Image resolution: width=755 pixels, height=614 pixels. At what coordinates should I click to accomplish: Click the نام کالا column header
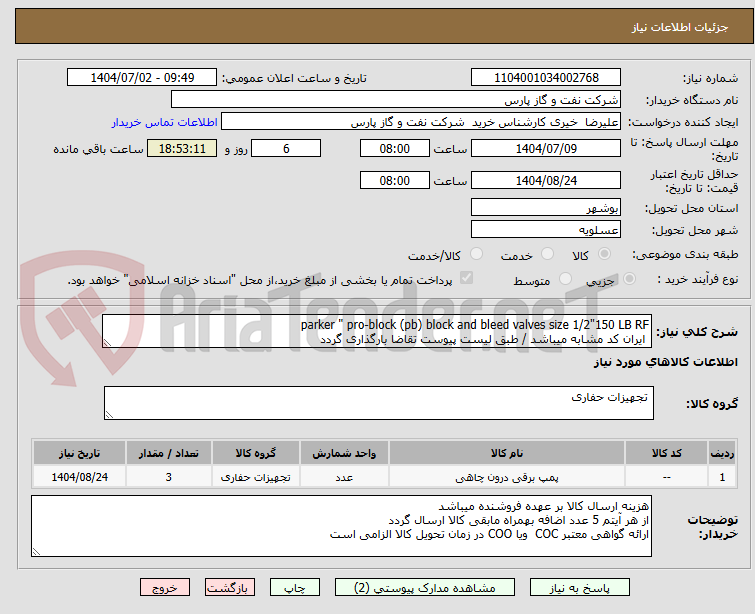click(507, 453)
